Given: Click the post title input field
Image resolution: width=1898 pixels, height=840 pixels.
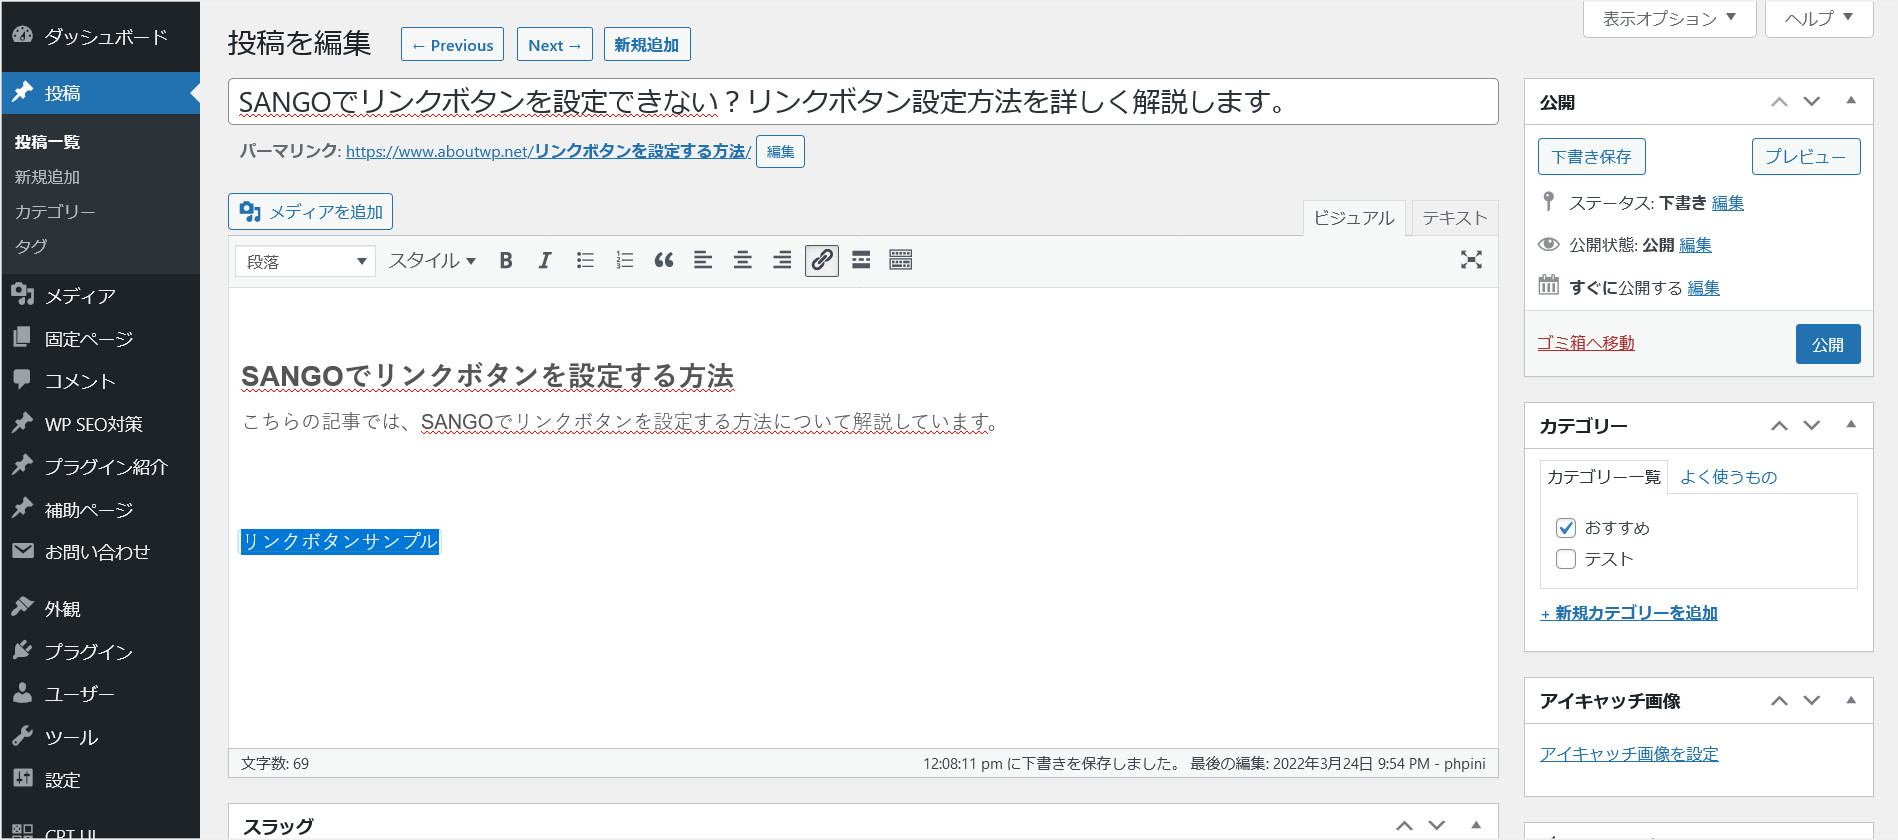Looking at the screenshot, I should point(862,102).
